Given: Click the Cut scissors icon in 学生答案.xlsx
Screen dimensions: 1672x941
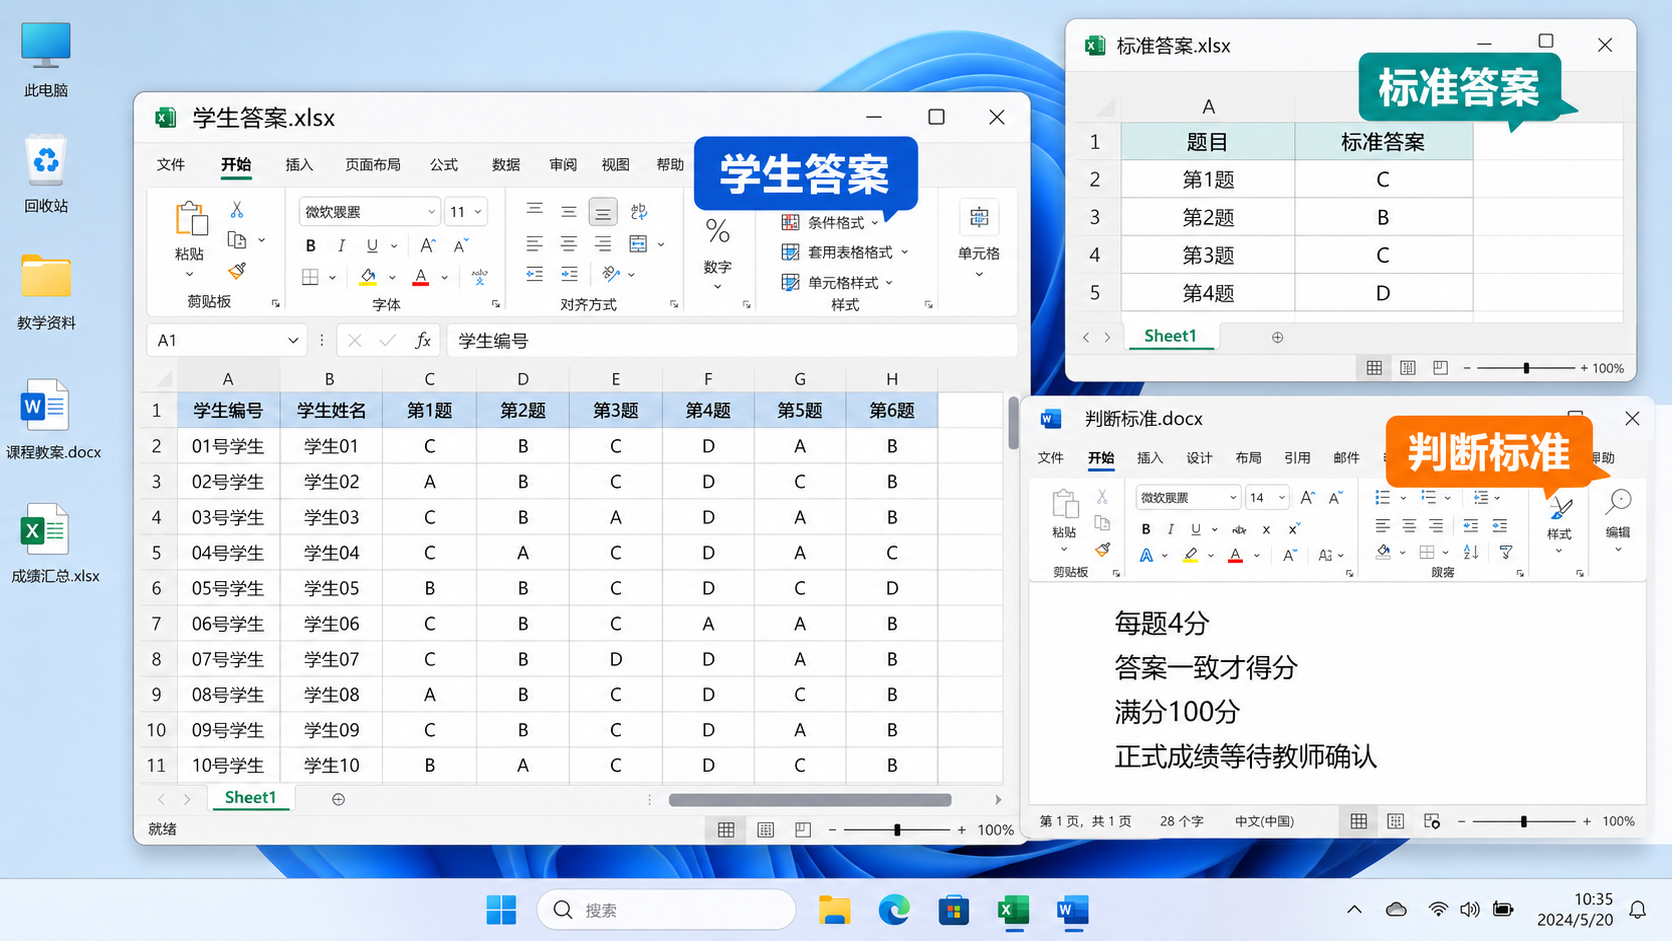Looking at the screenshot, I should tap(237, 209).
